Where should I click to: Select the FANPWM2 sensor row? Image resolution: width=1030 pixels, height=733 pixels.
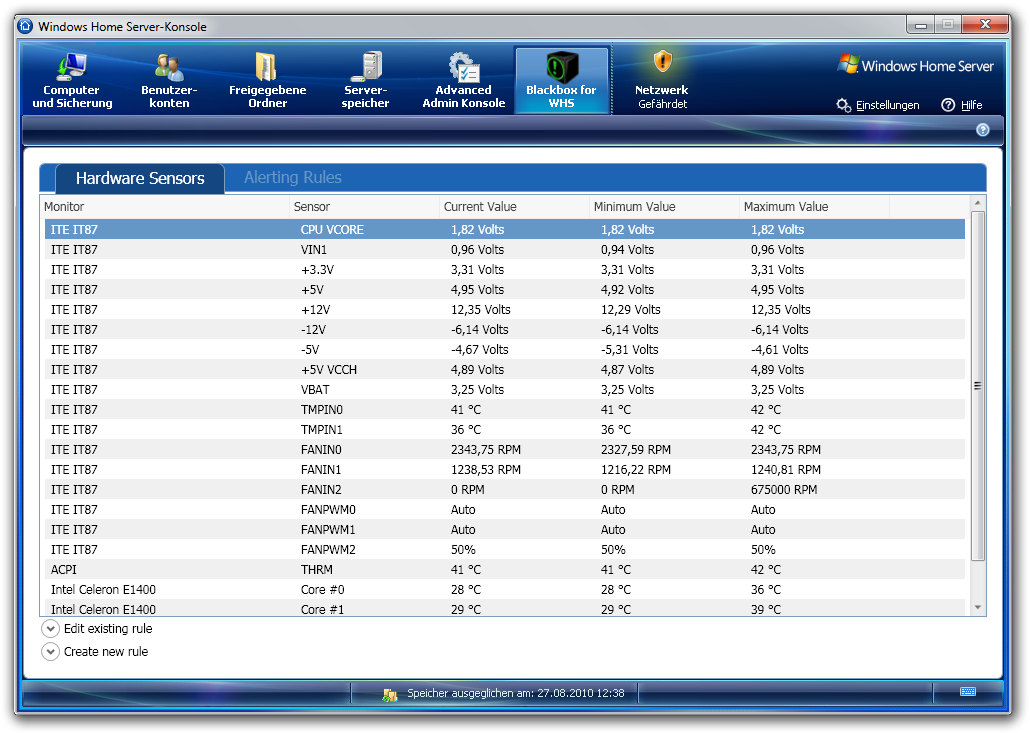pyautogui.click(x=504, y=550)
